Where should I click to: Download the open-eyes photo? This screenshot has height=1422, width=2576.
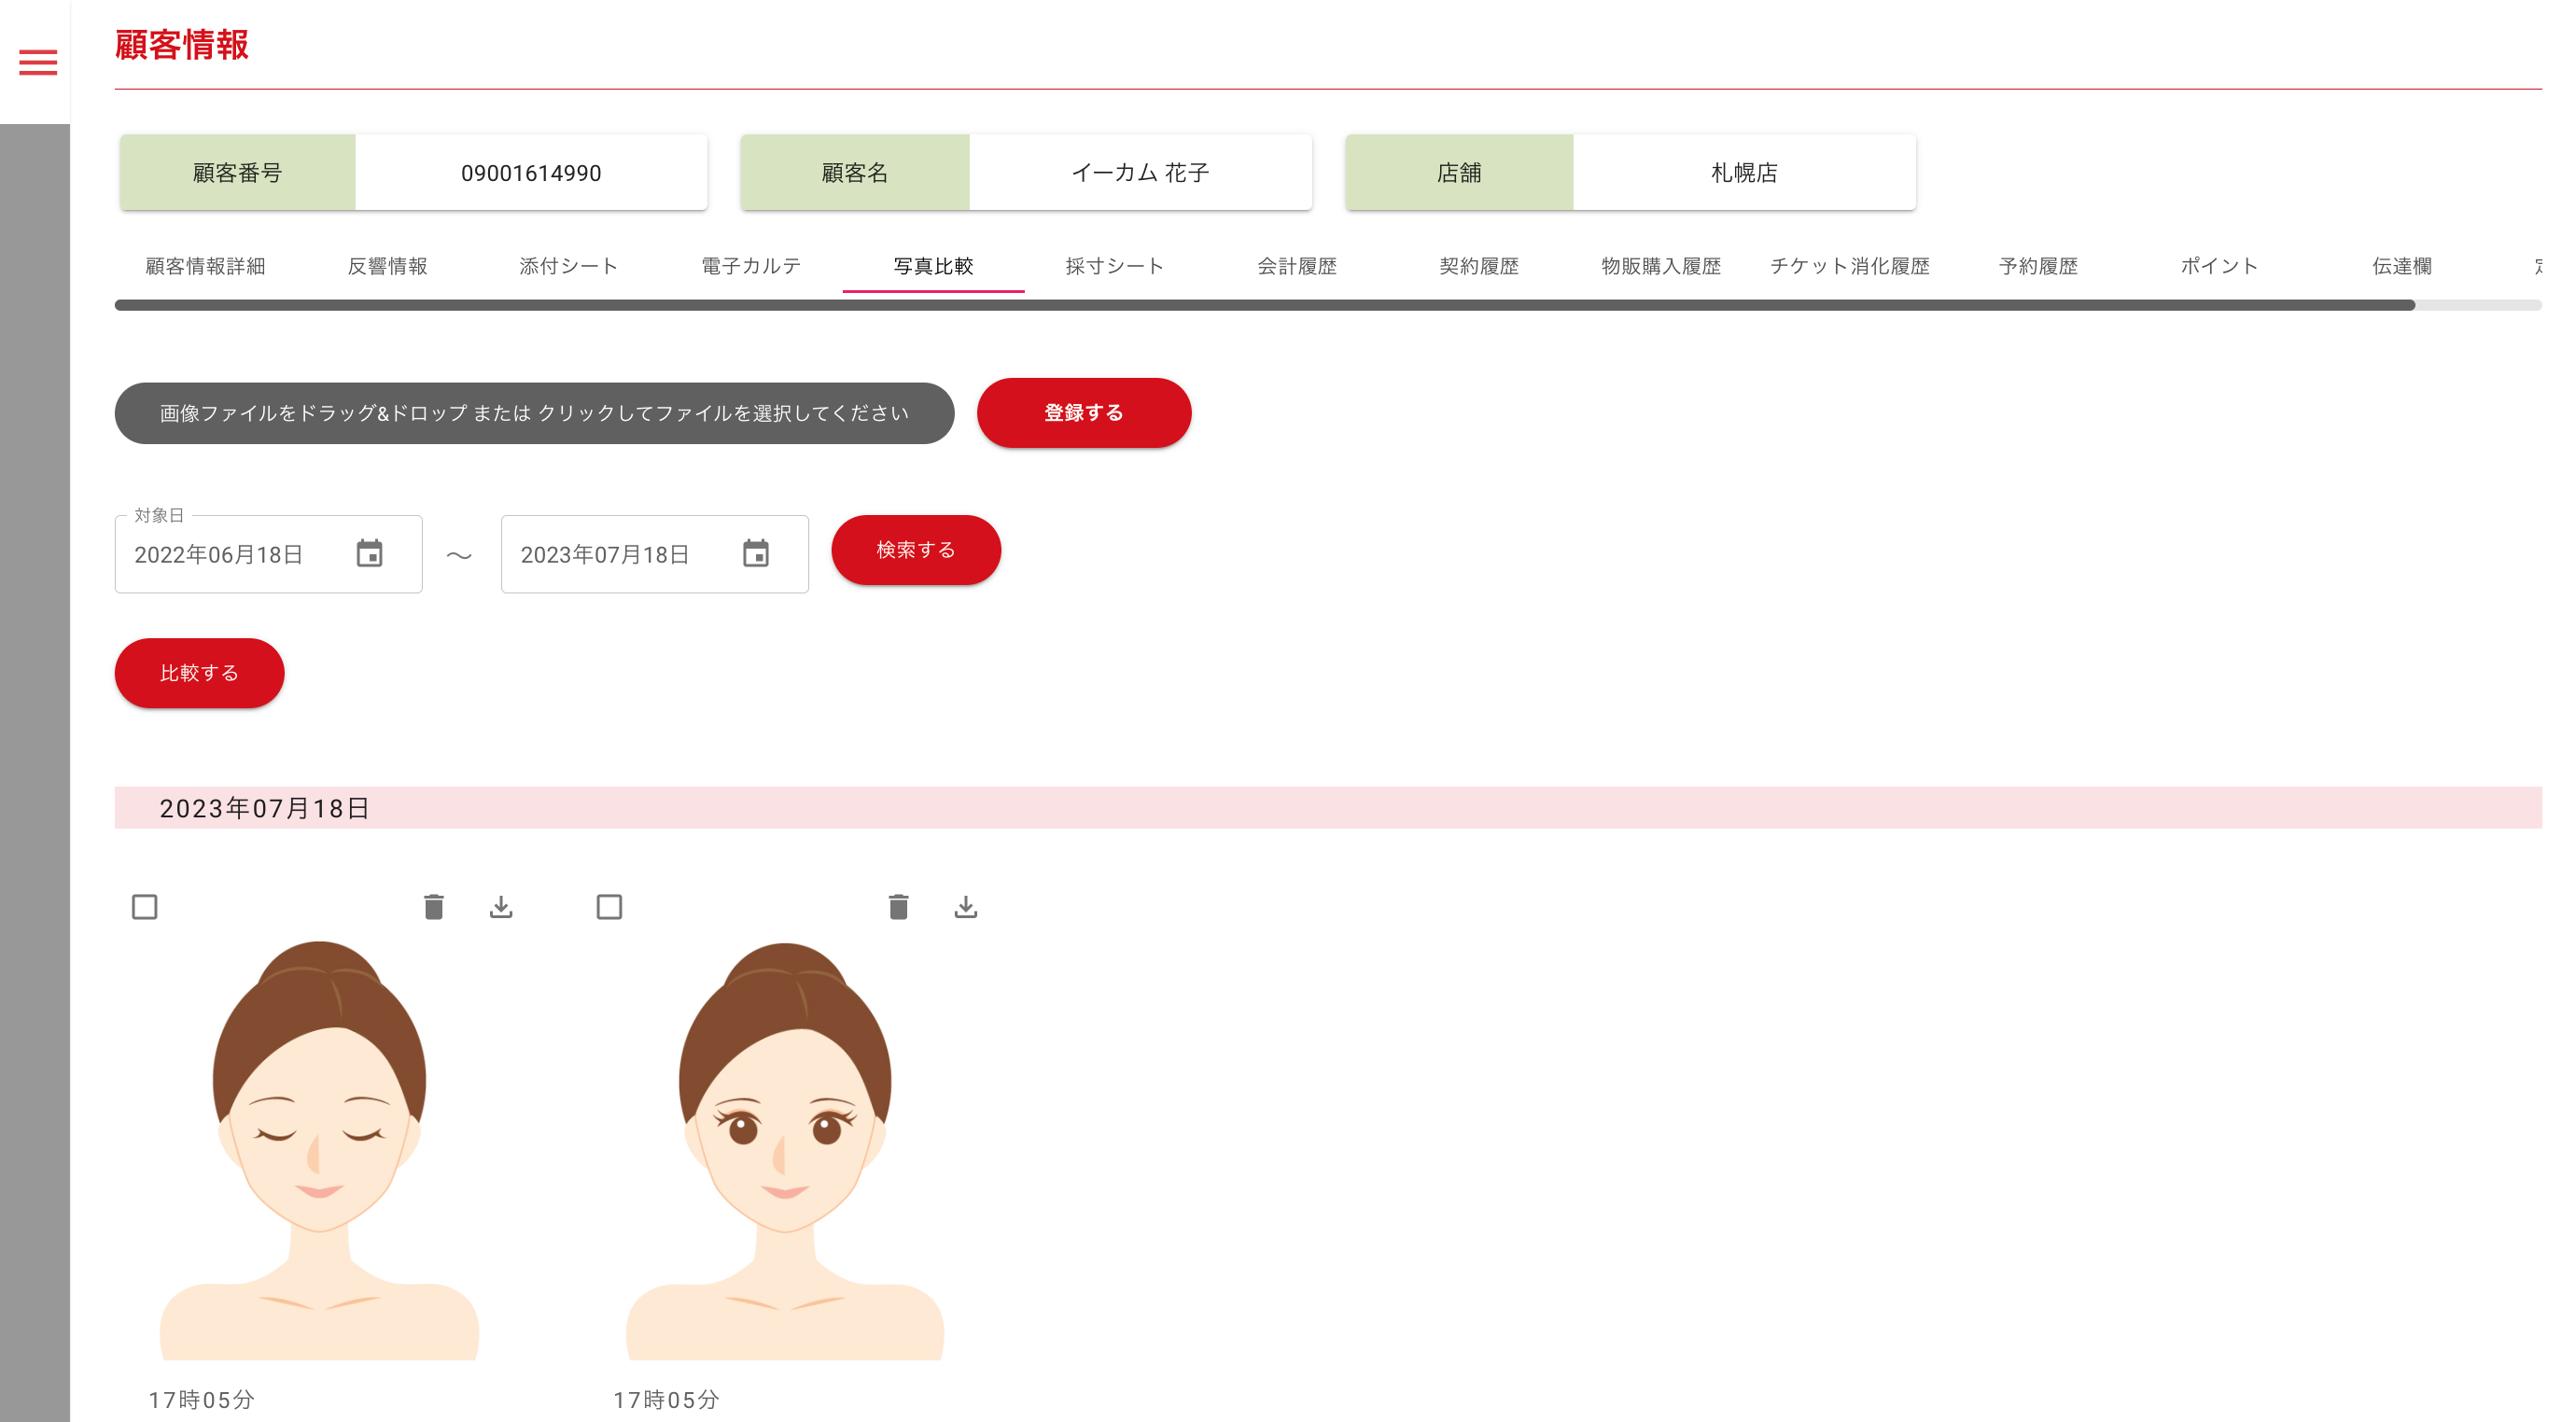[965, 907]
